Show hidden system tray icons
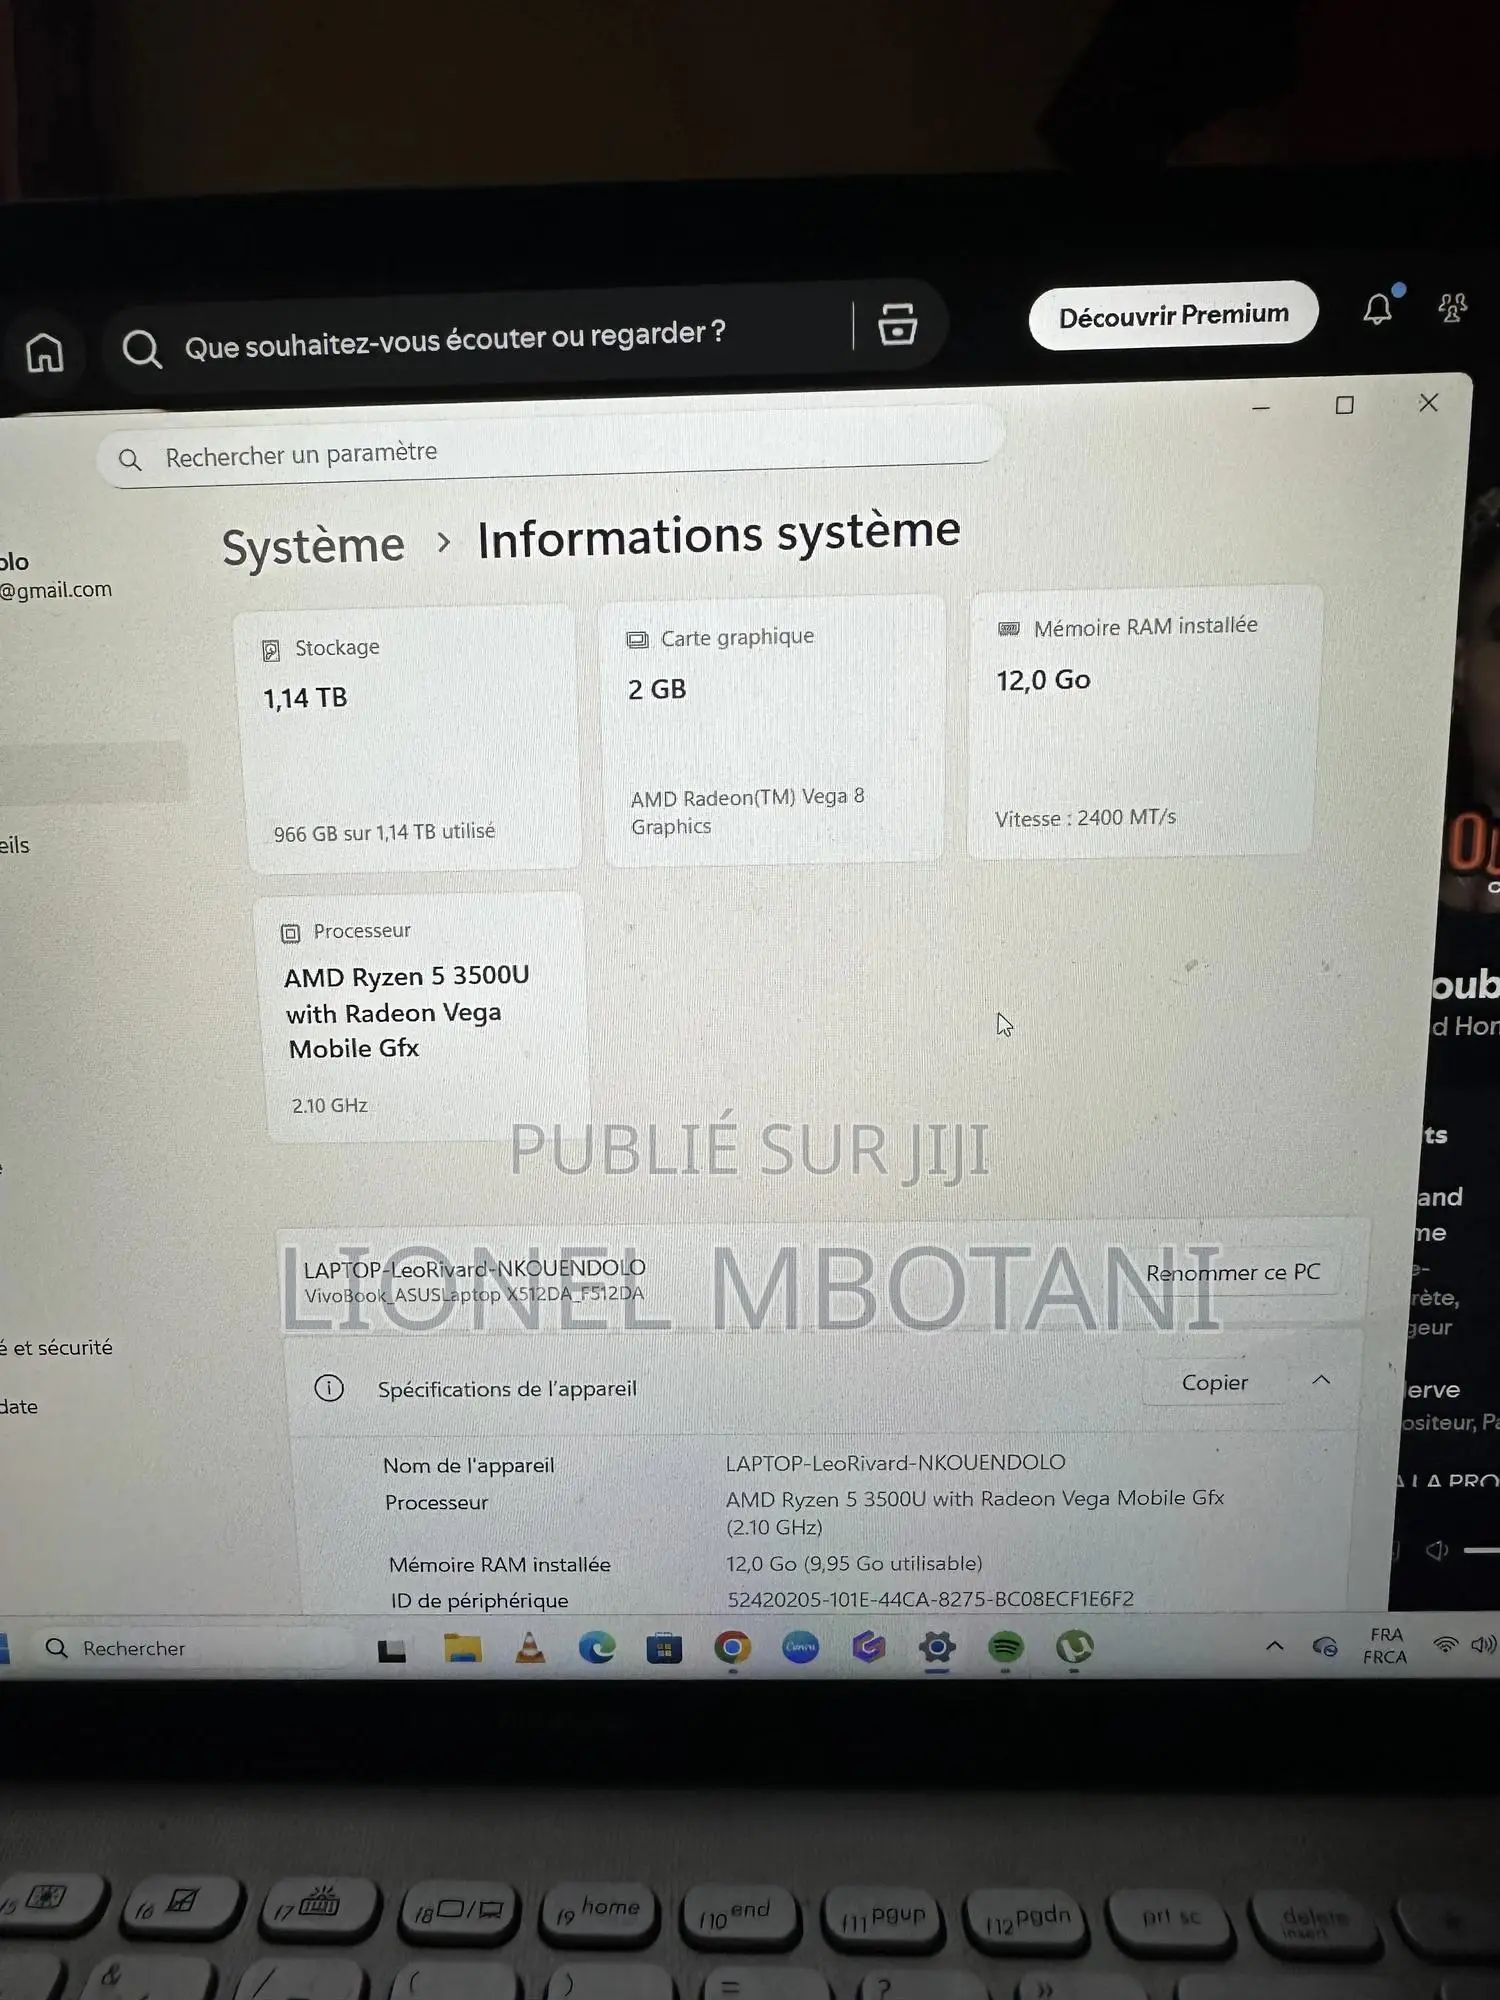 click(1274, 1645)
